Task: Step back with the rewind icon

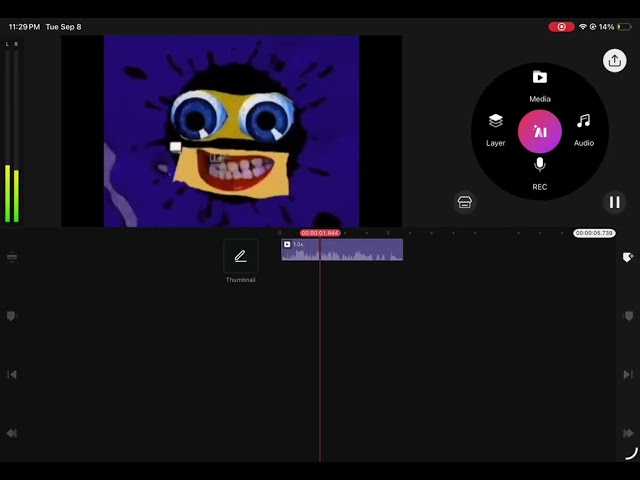Action: 12,433
